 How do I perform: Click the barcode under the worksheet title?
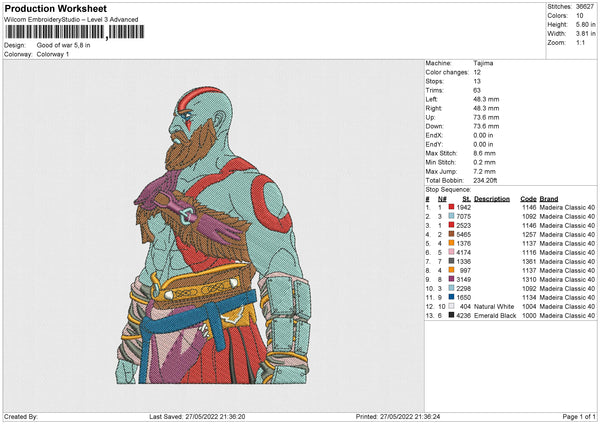[75, 32]
